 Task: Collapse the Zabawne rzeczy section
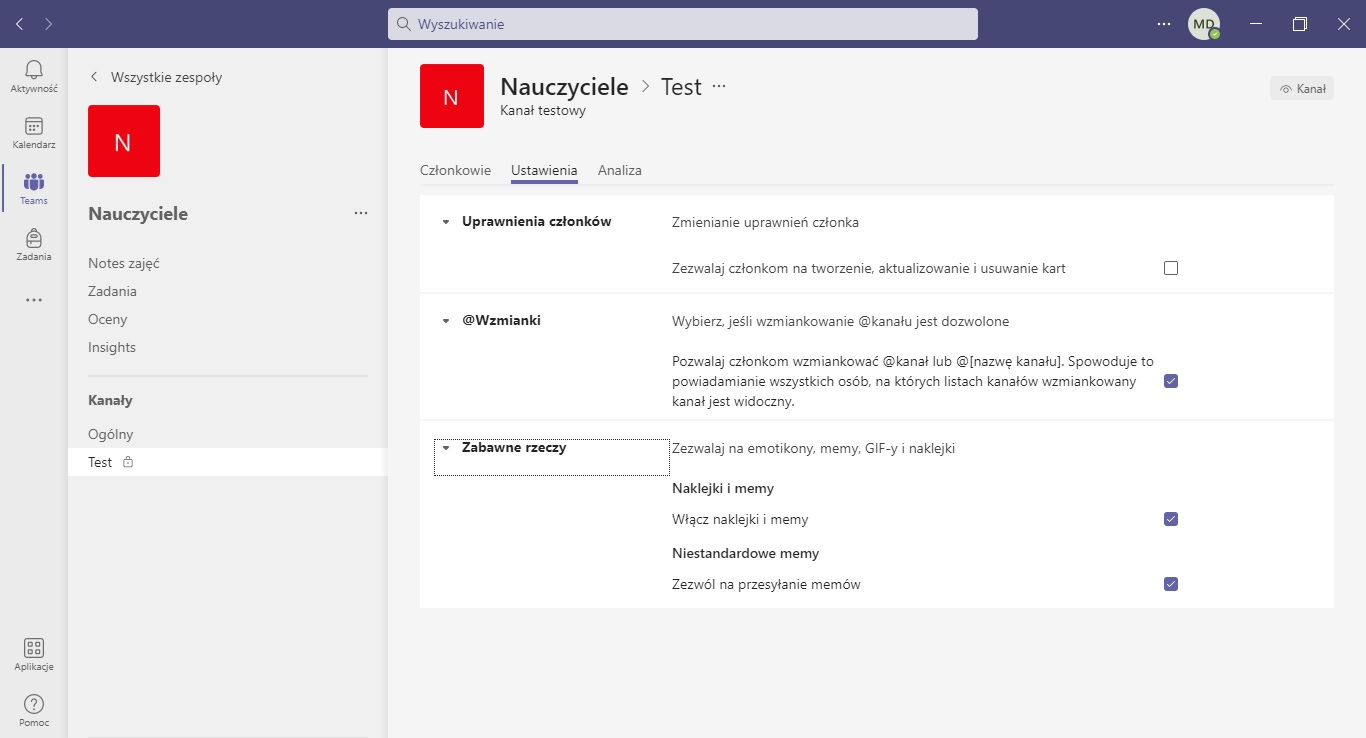pos(446,448)
